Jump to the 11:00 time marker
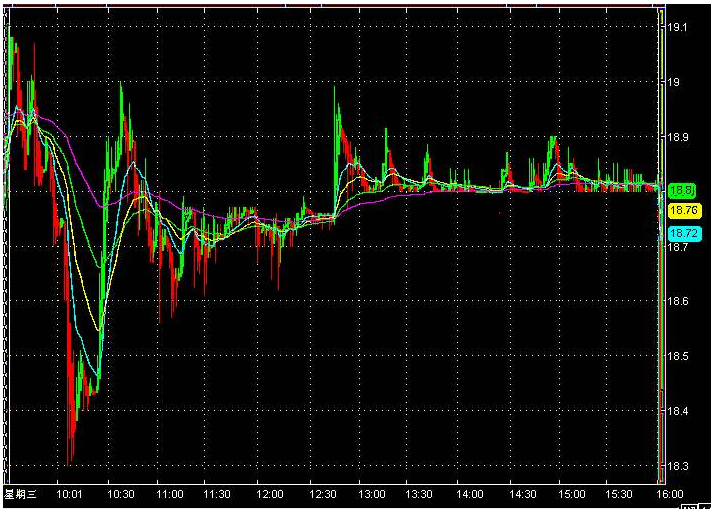The image size is (716, 529). point(170,494)
